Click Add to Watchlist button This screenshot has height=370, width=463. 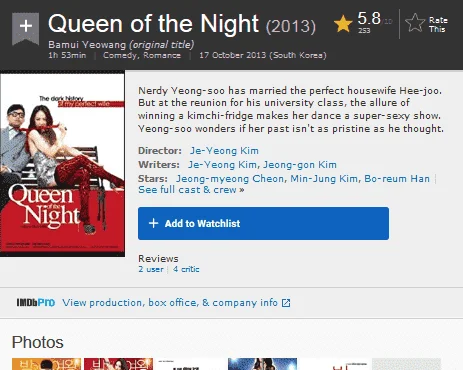pyautogui.click(x=263, y=223)
